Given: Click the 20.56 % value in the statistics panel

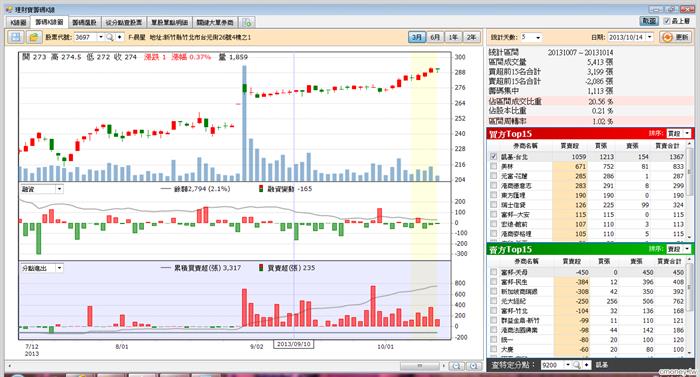Looking at the screenshot, I should 600,101.
